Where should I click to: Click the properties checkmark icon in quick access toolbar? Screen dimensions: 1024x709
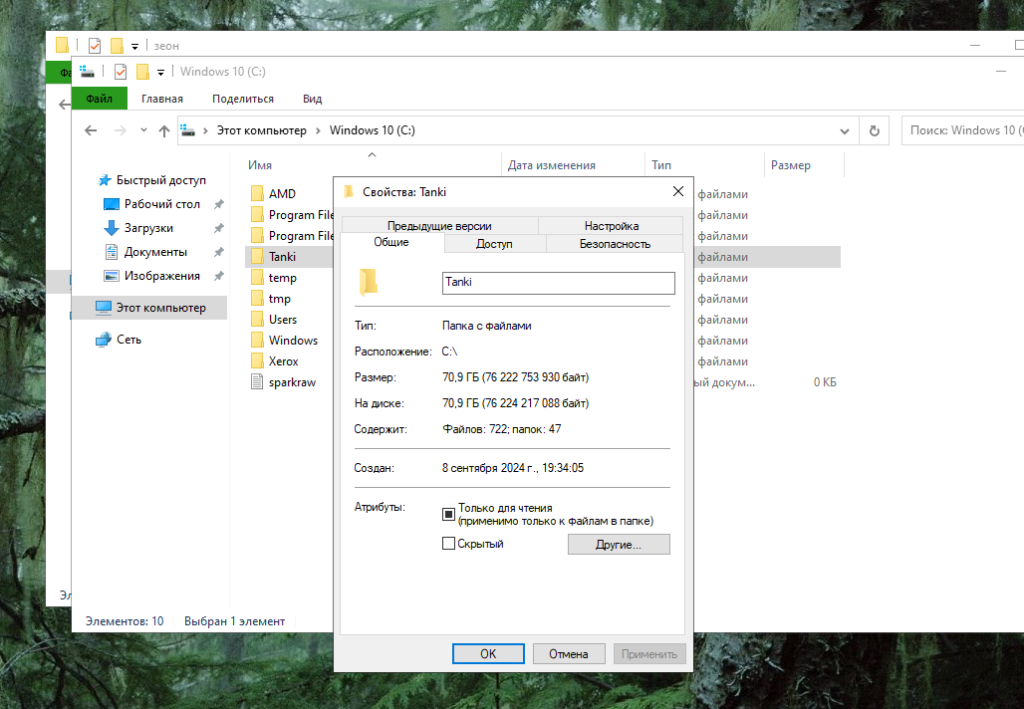[x=120, y=72]
